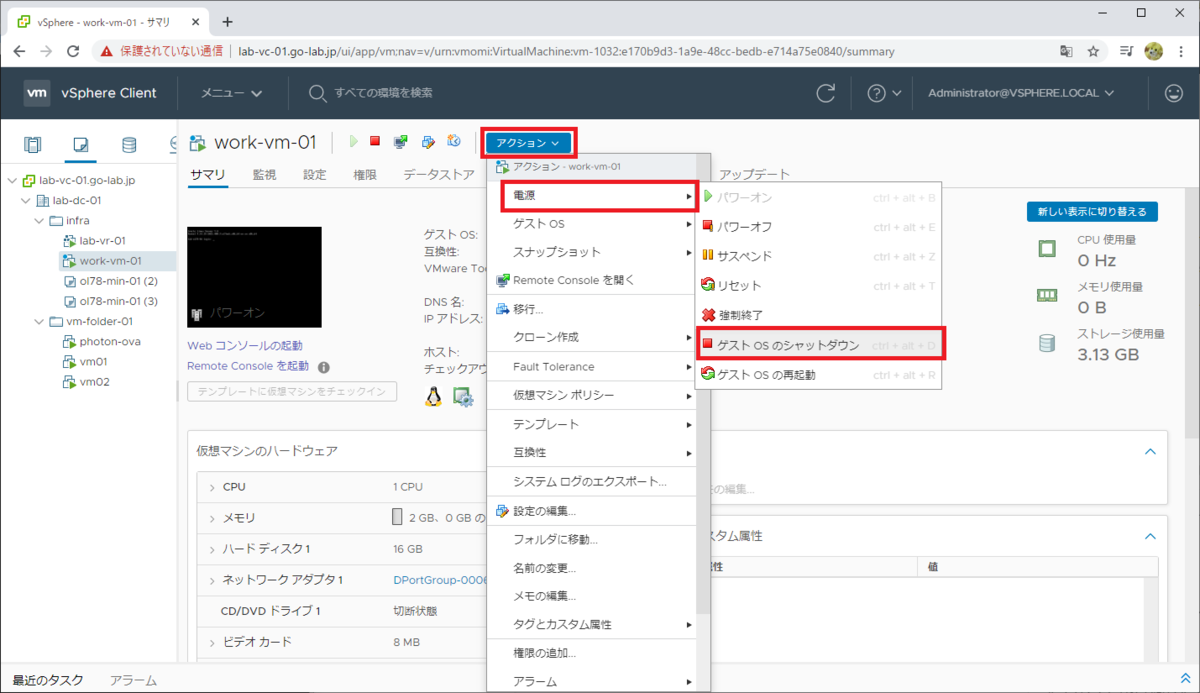Image resolution: width=1200 pixels, height=693 pixels.
Task: Click the VM console thumbnail
Action: pos(254,277)
